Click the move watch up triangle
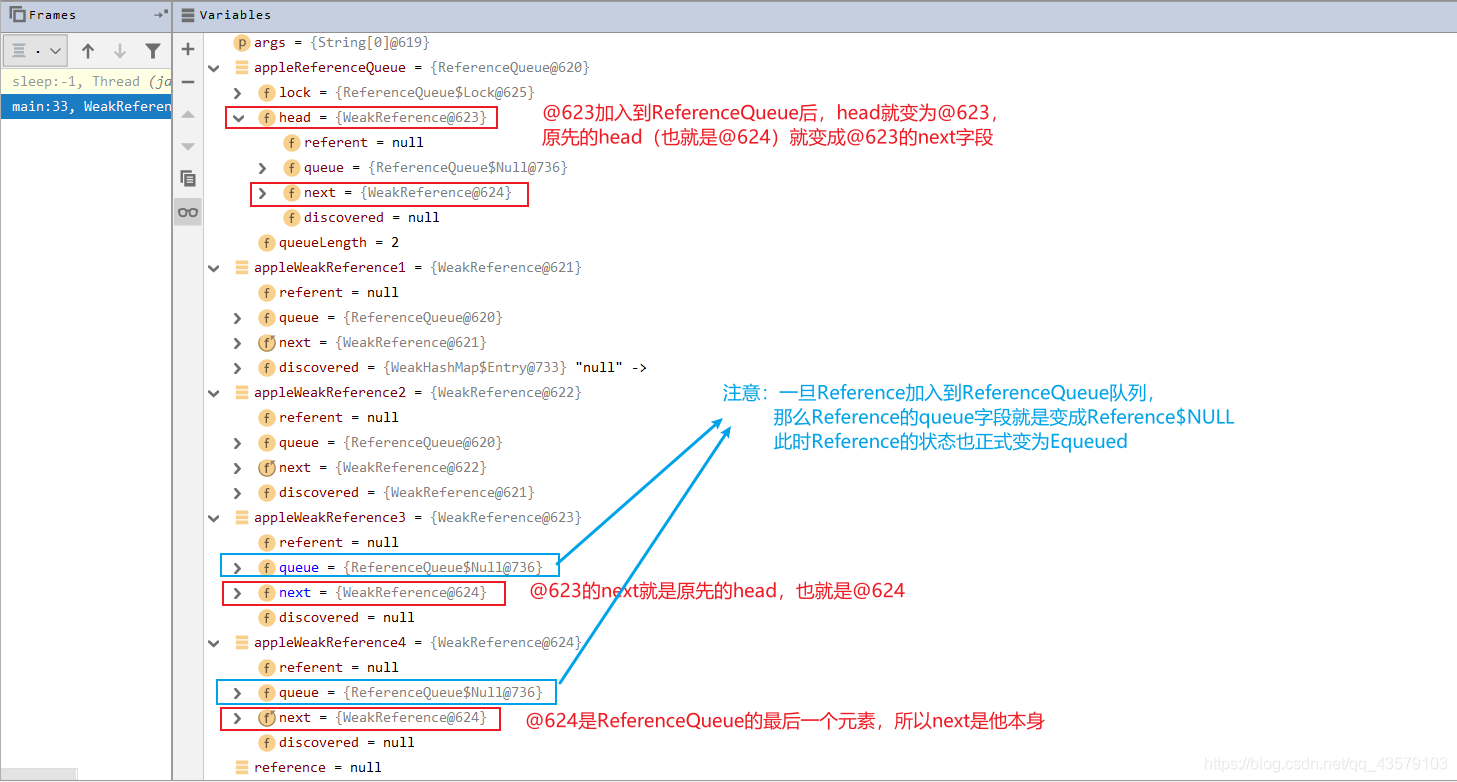 click(x=188, y=114)
